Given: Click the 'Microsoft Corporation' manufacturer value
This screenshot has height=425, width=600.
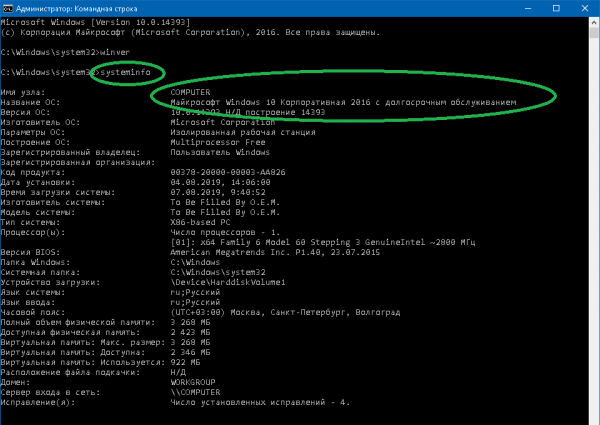Looking at the screenshot, I should pyautogui.click(x=223, y=122).
